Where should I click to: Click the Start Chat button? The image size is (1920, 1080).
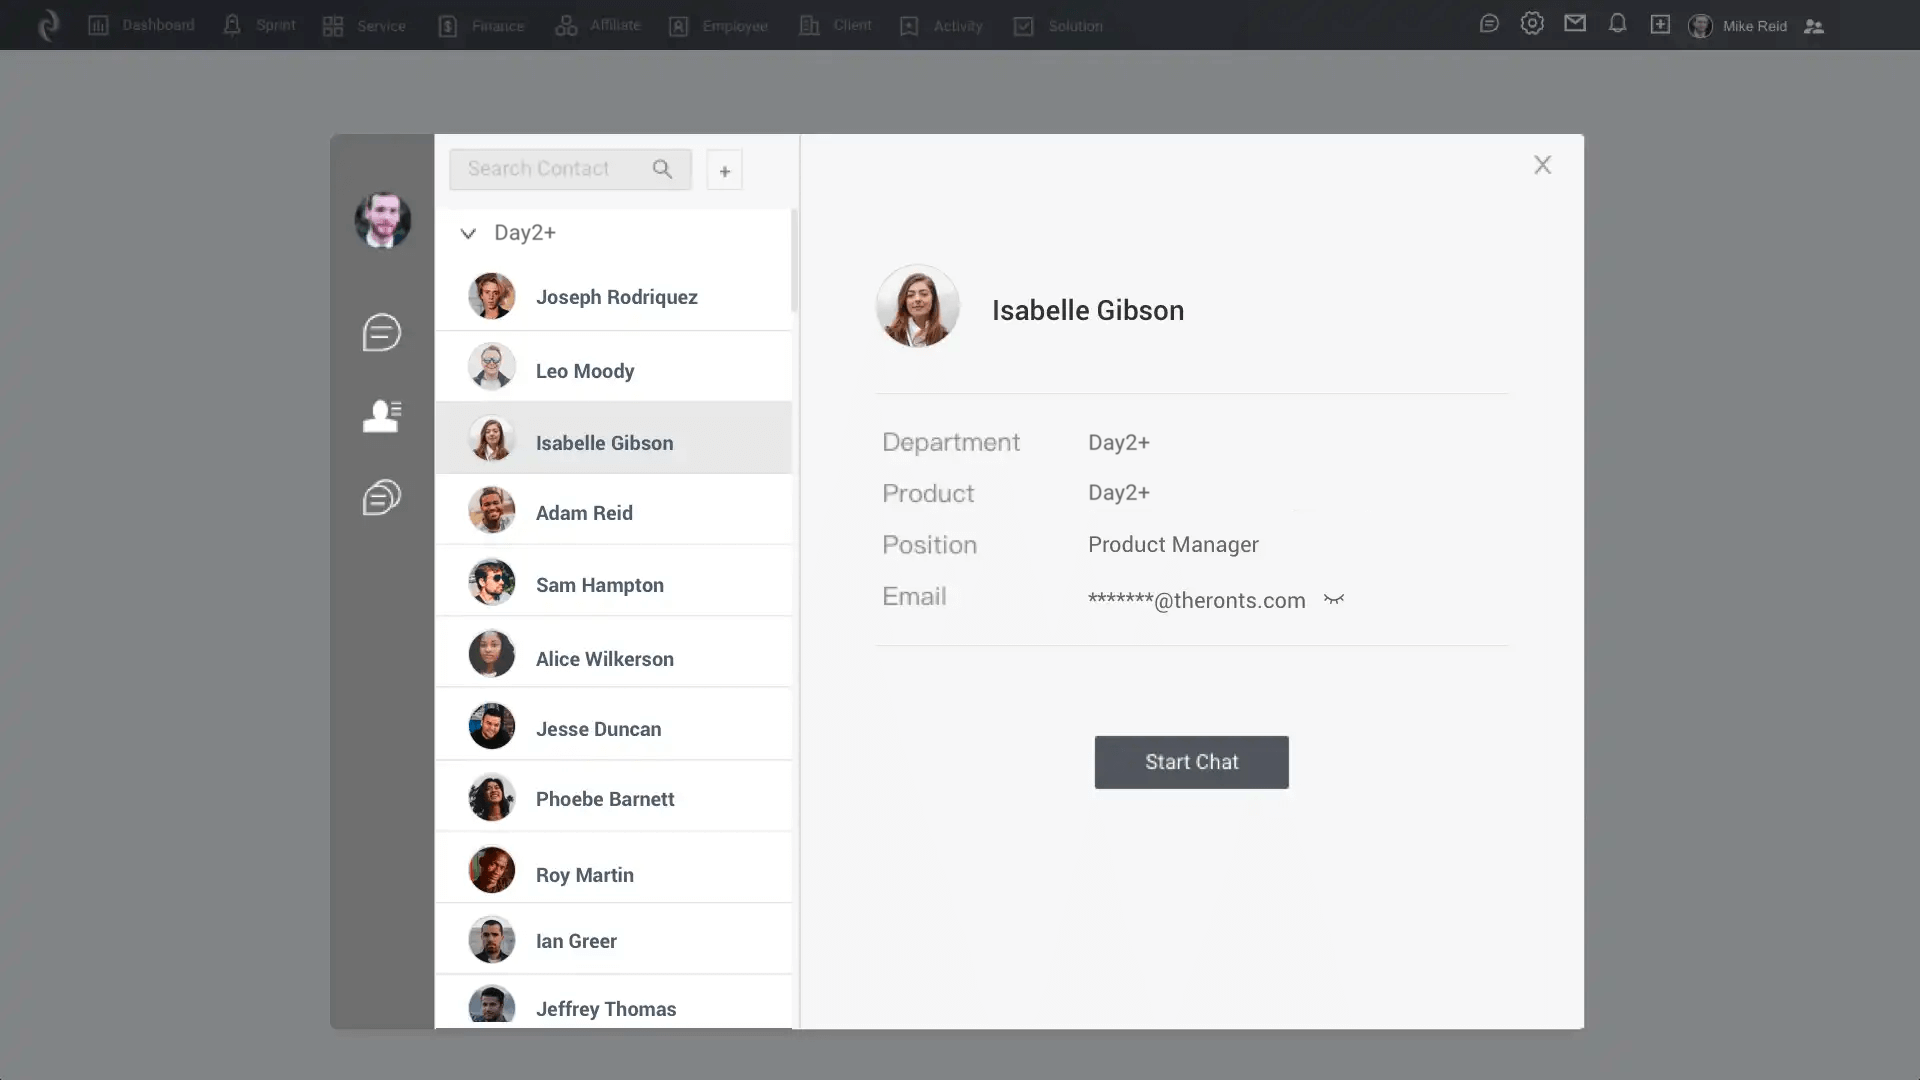click(x=1191, y=762)
